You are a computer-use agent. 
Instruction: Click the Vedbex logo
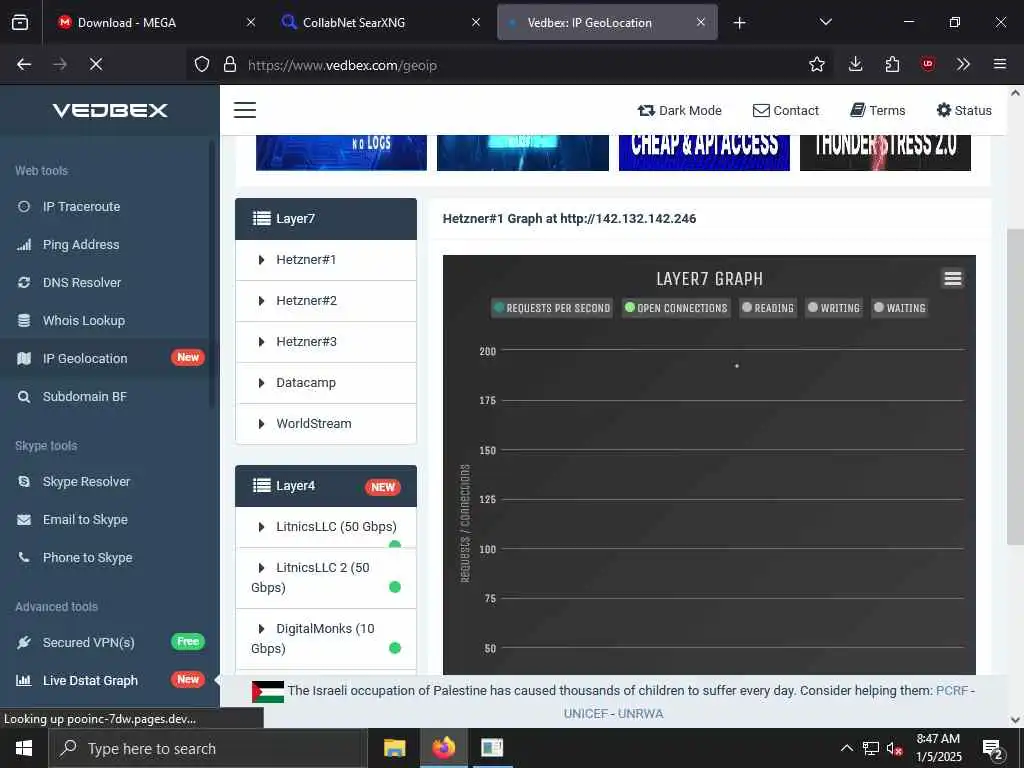pos(110,110)
